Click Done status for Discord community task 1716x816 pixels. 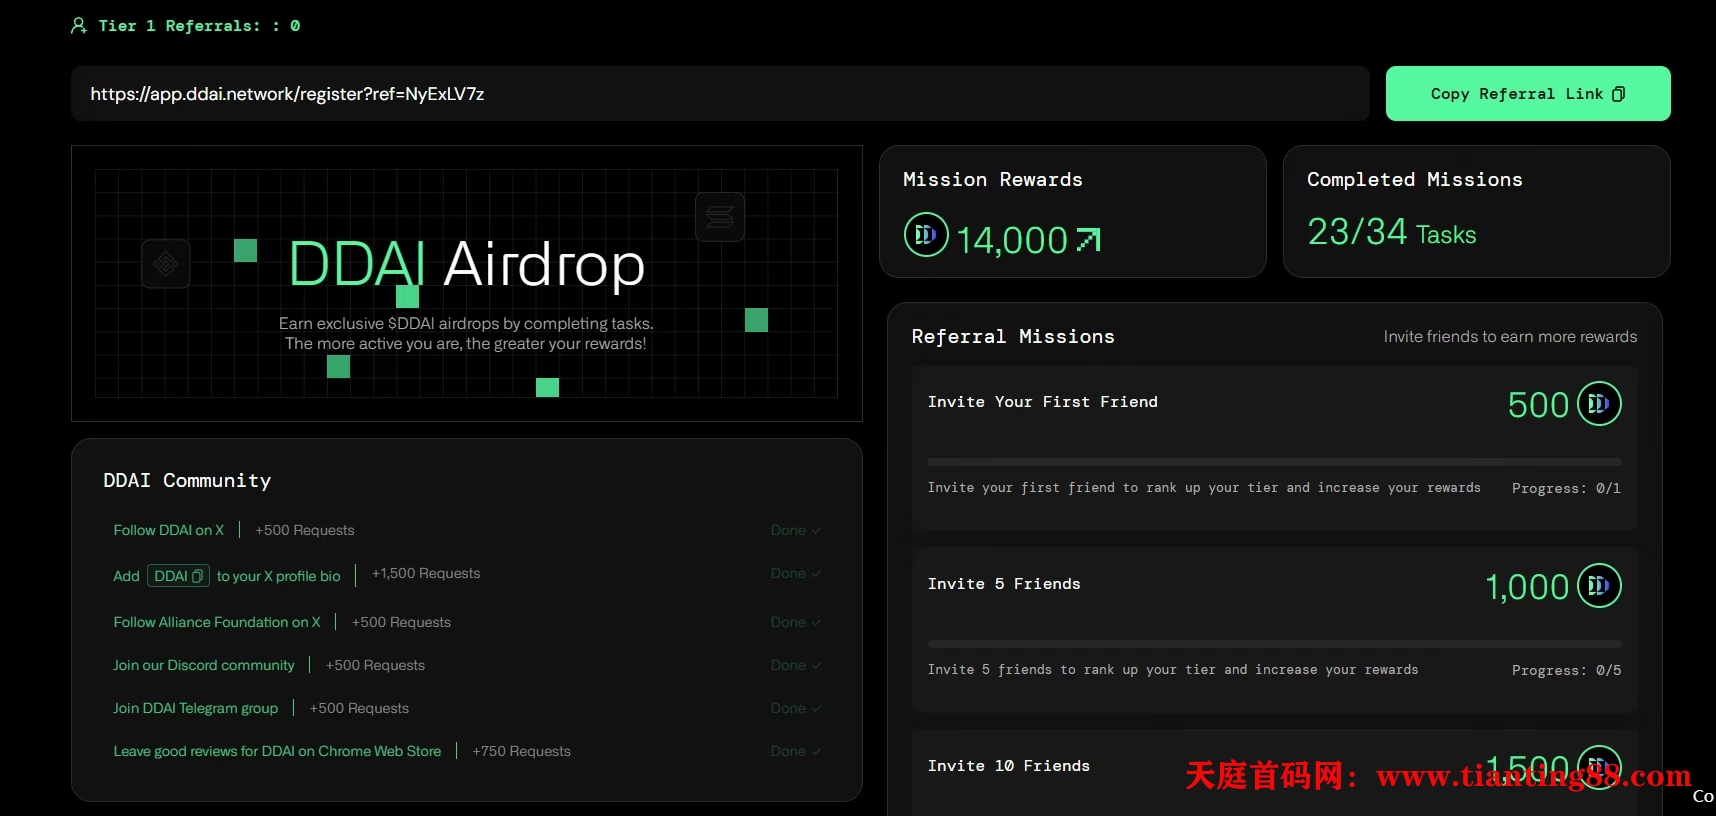click(x=795, y=665)
